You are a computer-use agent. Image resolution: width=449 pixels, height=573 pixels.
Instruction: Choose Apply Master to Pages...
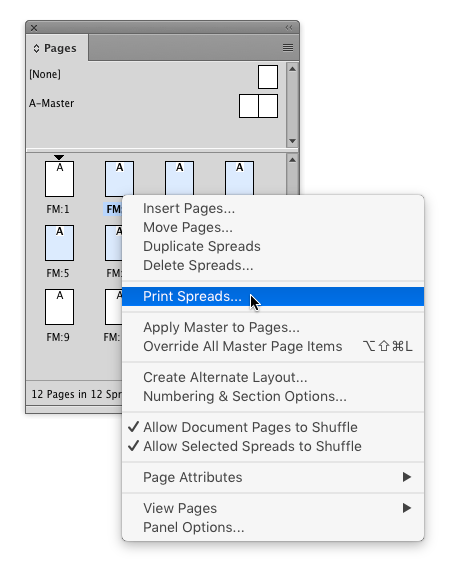tap(273, 327)
